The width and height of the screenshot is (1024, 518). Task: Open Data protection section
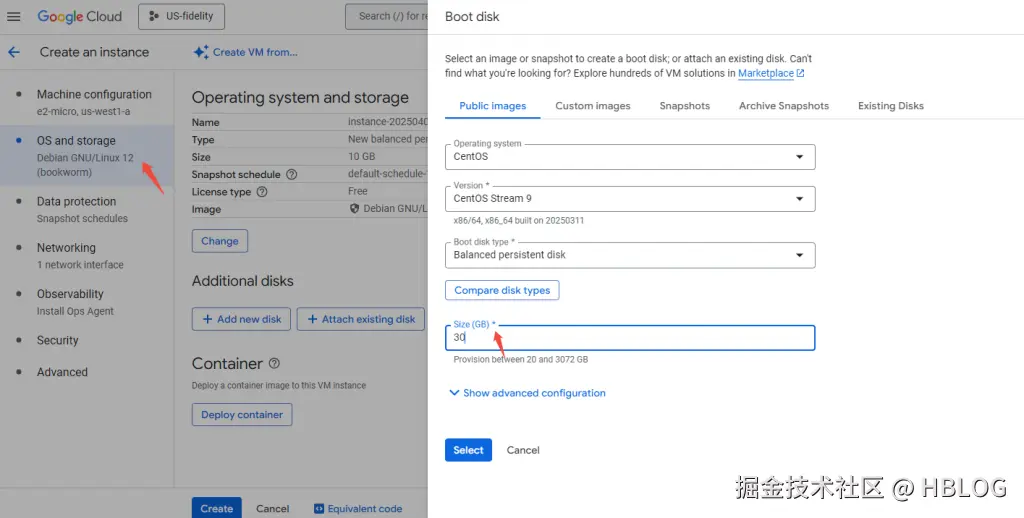(87, 210)
